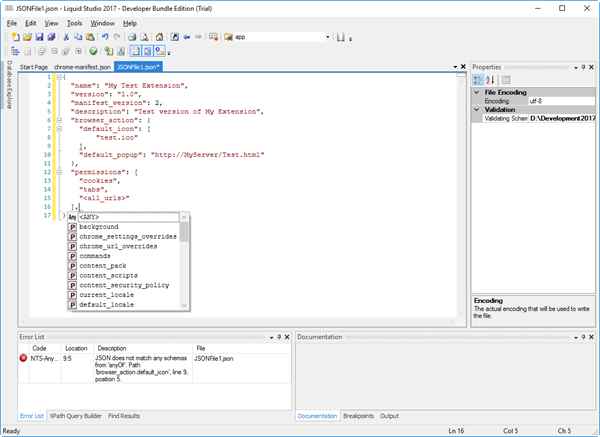Click the Cut scissors icon
Viewport: 600px width, 437px height.
pos(66,37)
